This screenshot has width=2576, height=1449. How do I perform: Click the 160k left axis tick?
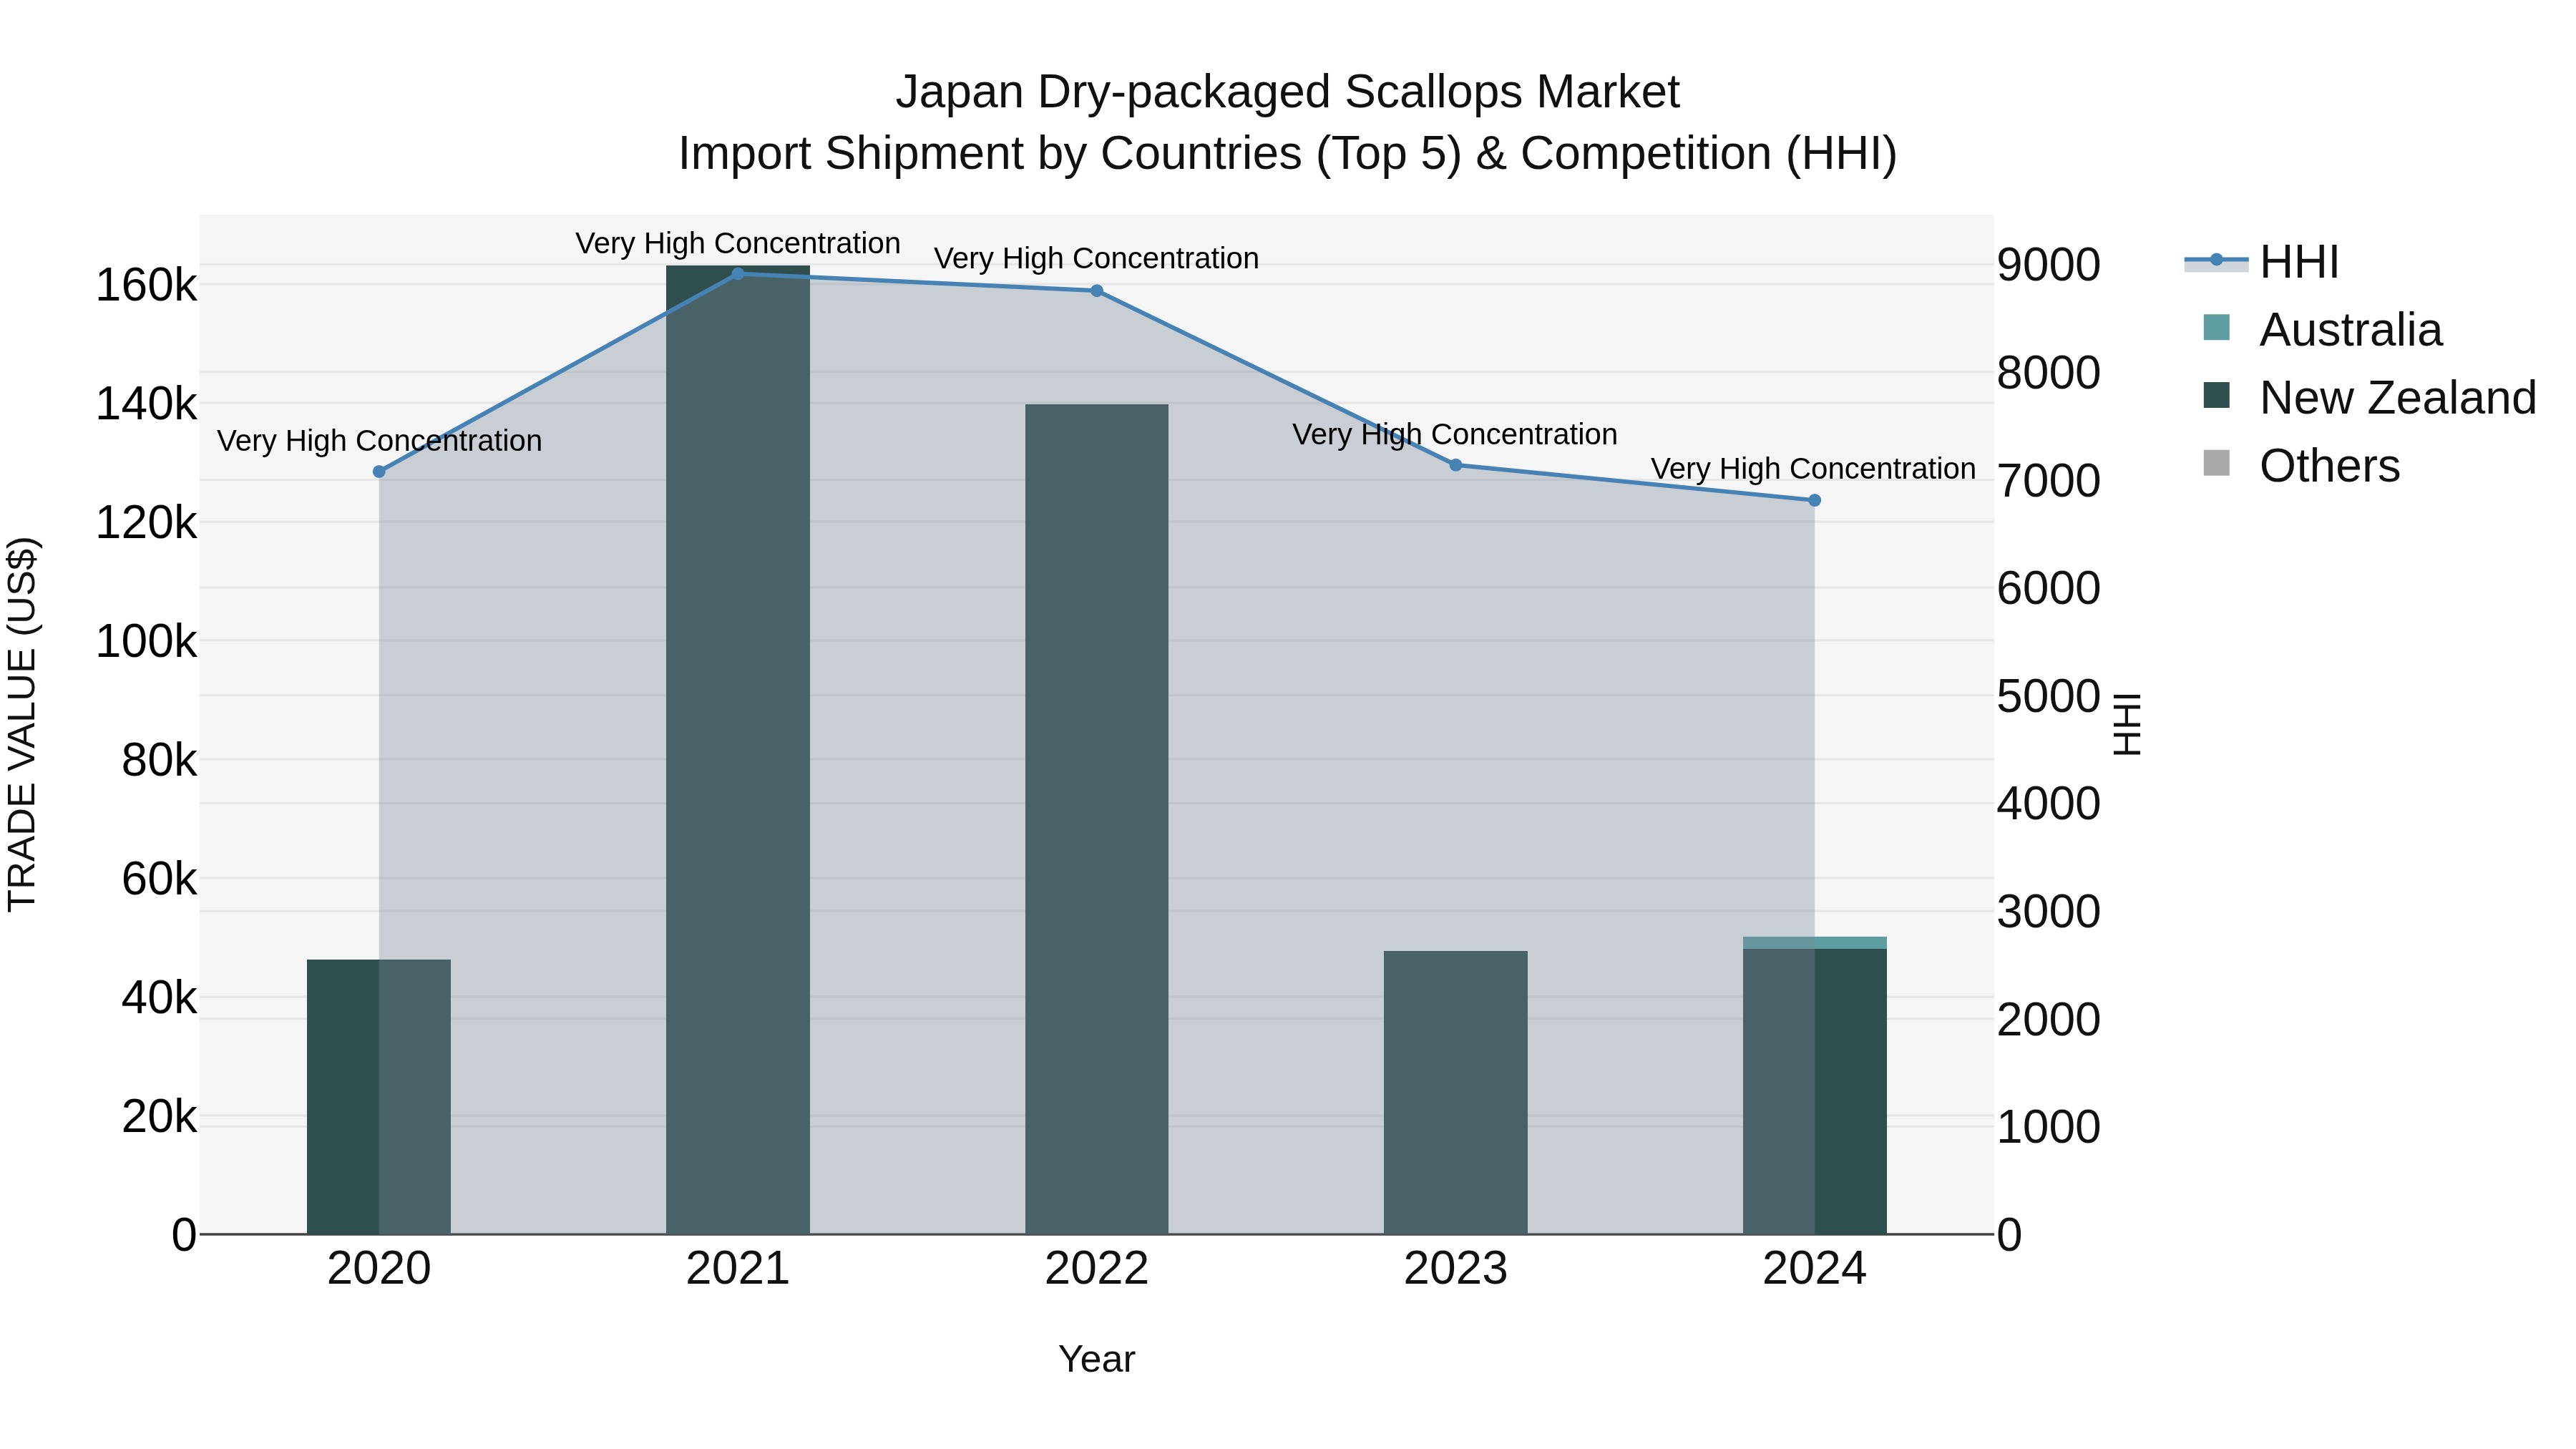147,286
